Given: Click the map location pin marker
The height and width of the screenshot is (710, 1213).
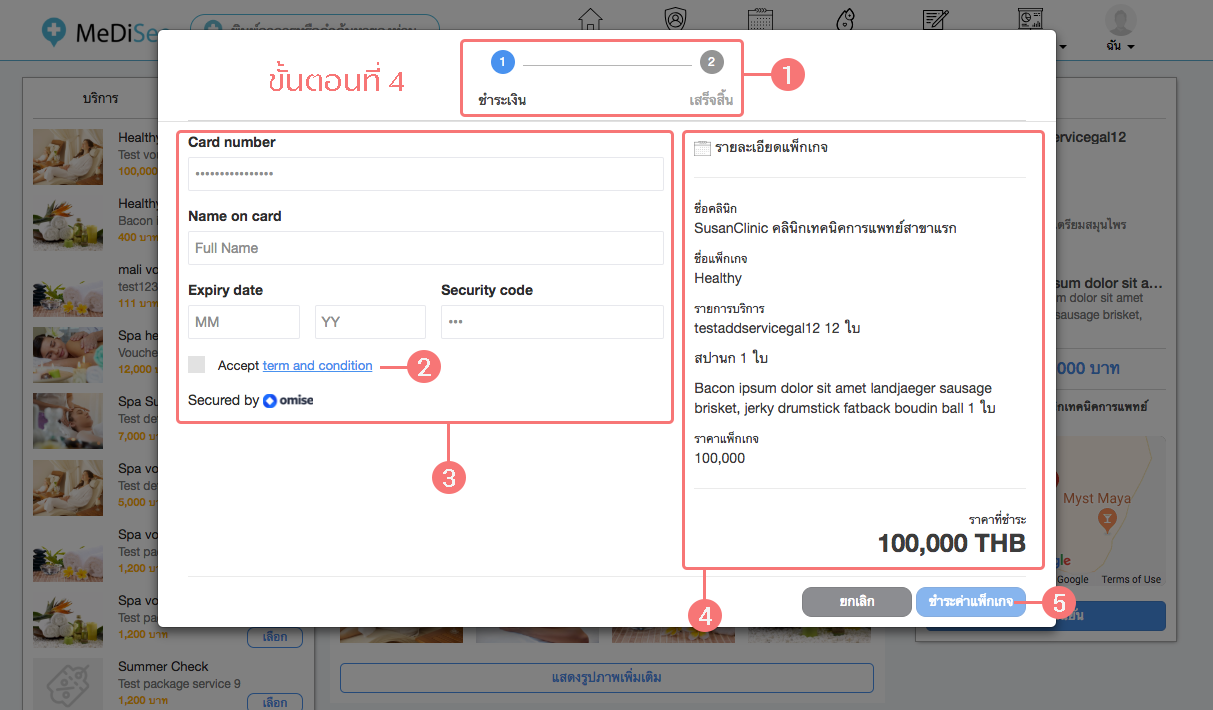Looking at the screenshot, I should click(1106, 518).
